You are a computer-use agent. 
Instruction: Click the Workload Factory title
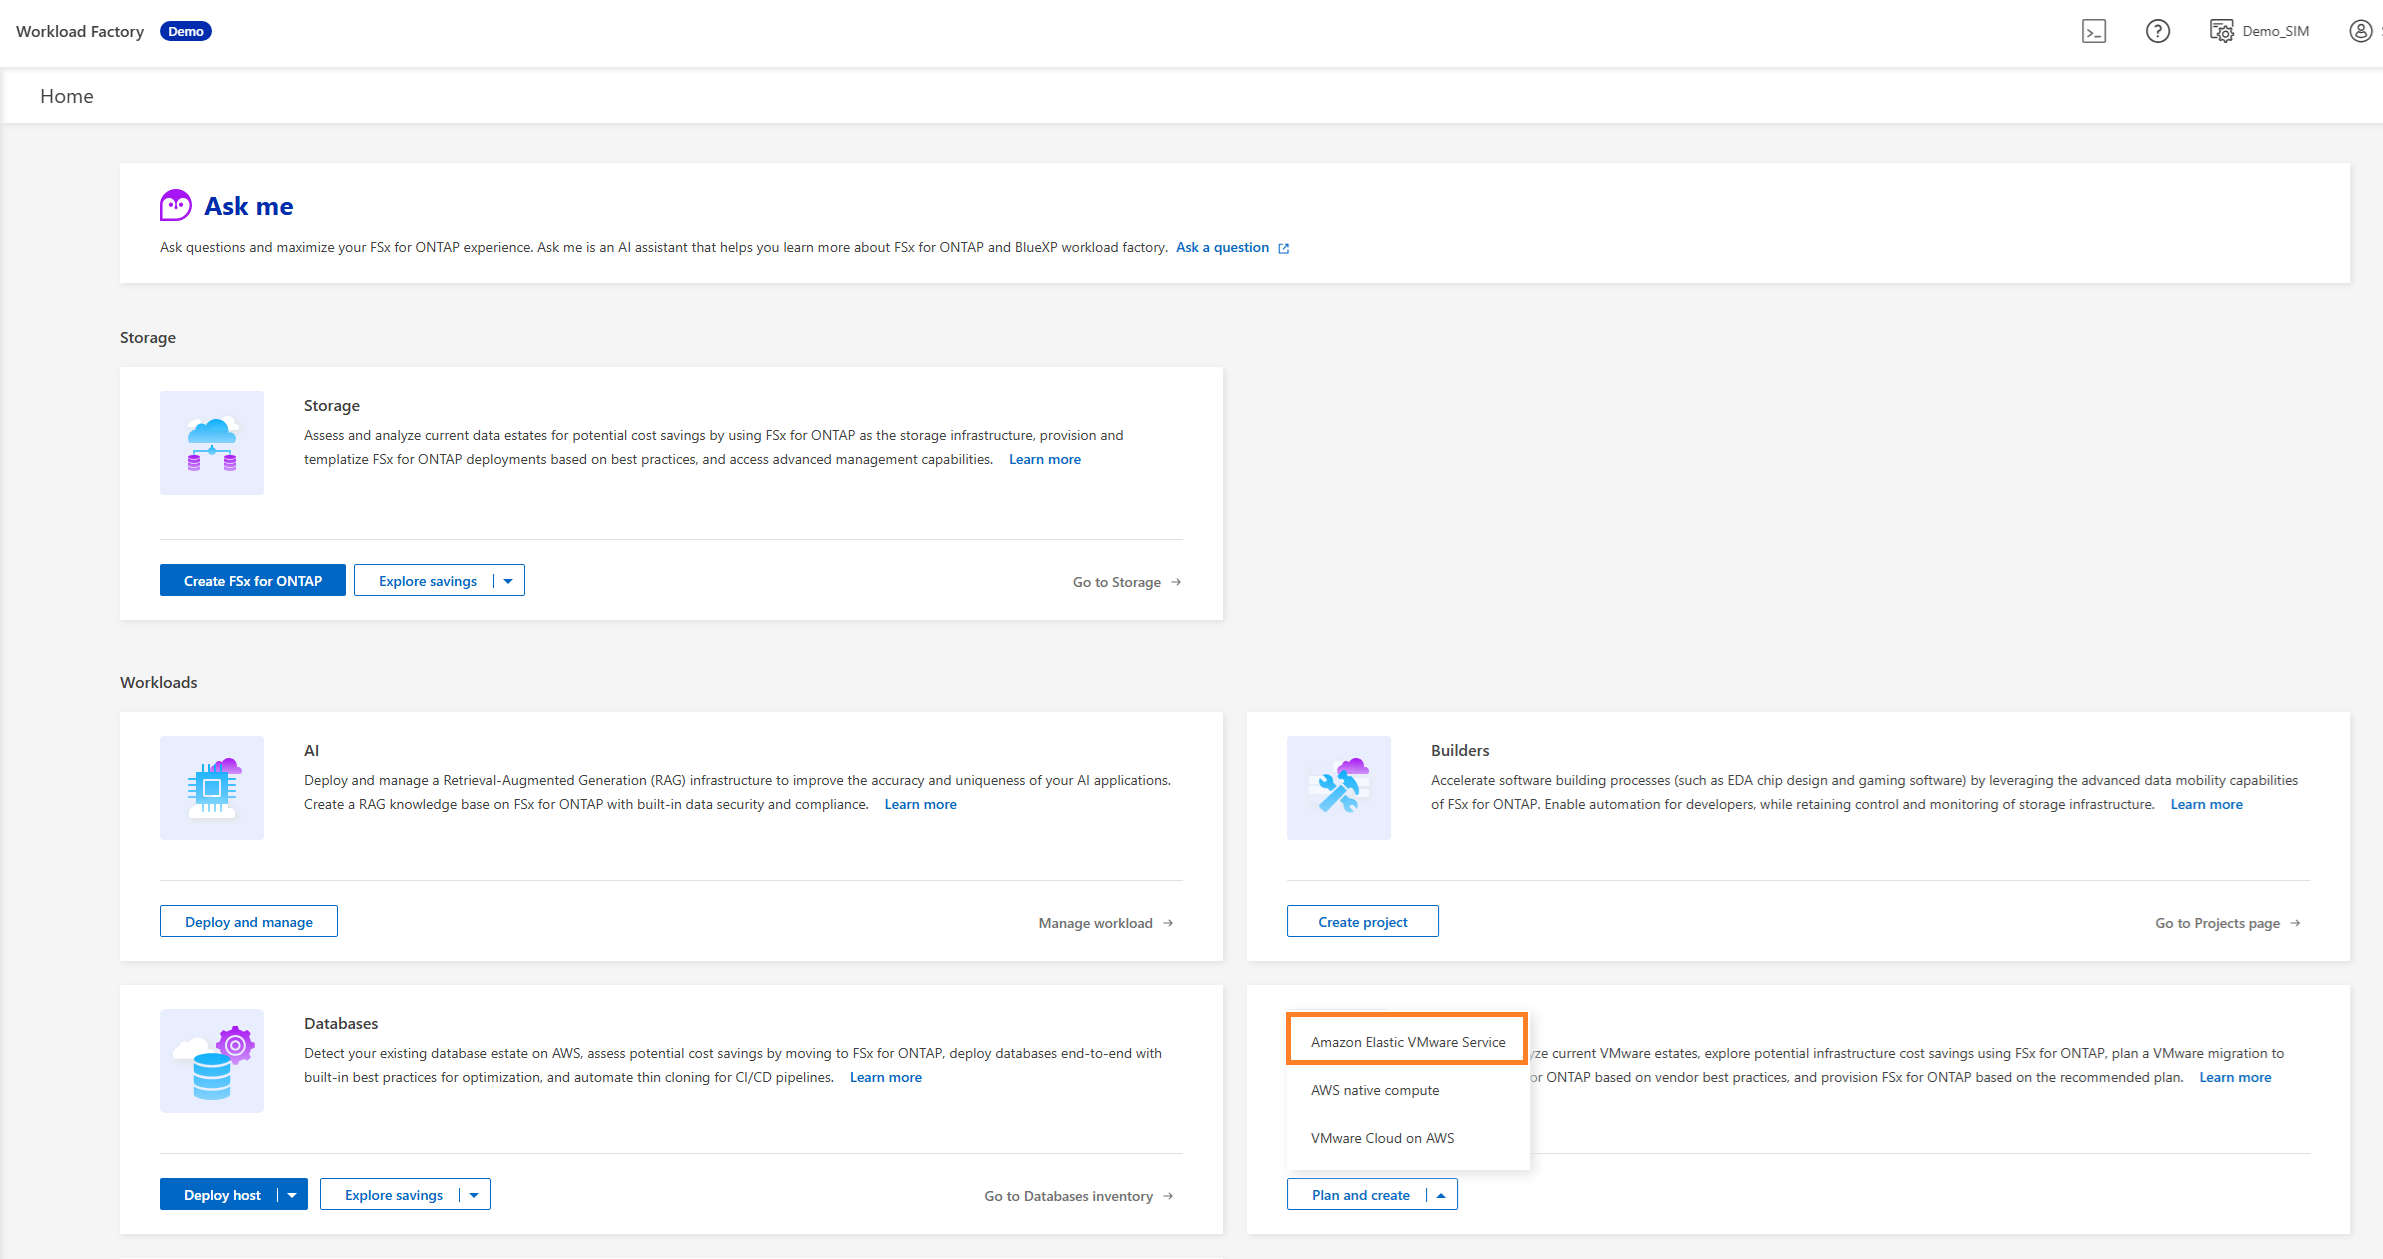tap(80, 31)
